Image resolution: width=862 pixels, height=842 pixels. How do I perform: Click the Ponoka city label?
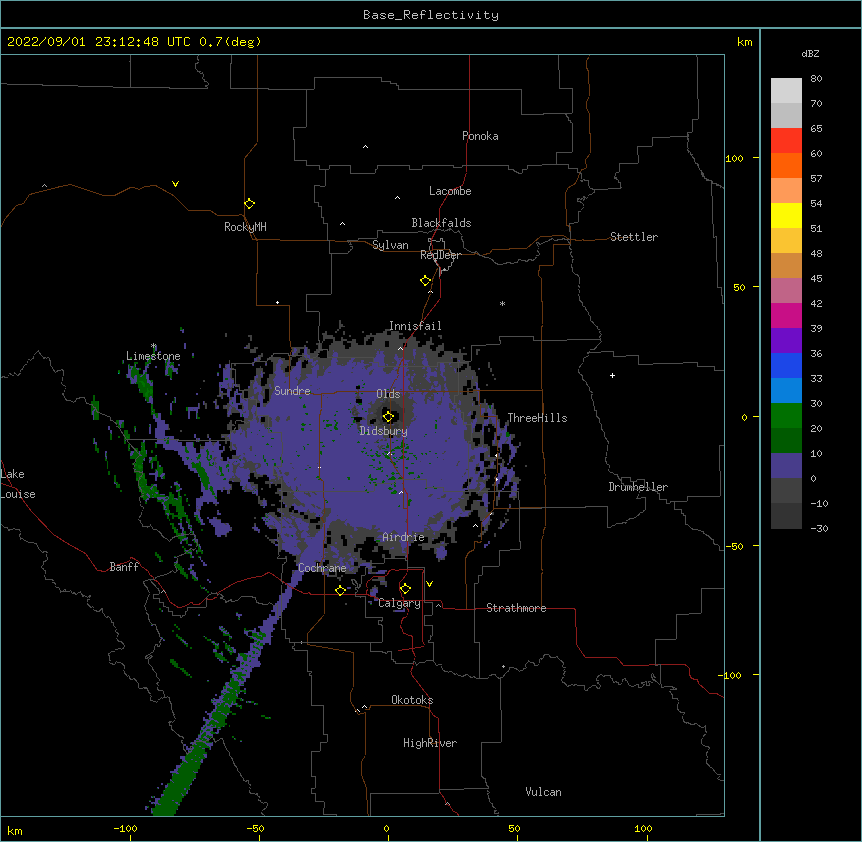[480, 136]
